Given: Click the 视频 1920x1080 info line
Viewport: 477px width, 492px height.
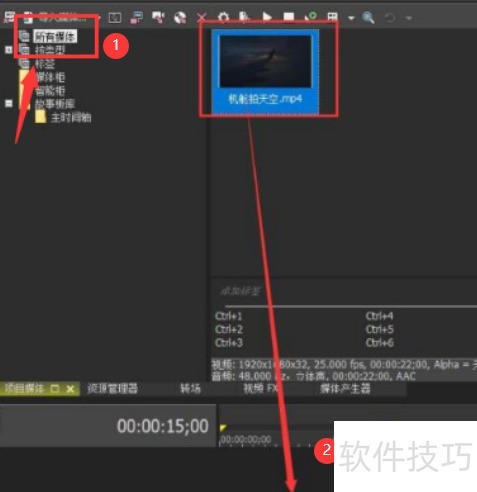Looking at the screenshot, I should coord(344,365).
